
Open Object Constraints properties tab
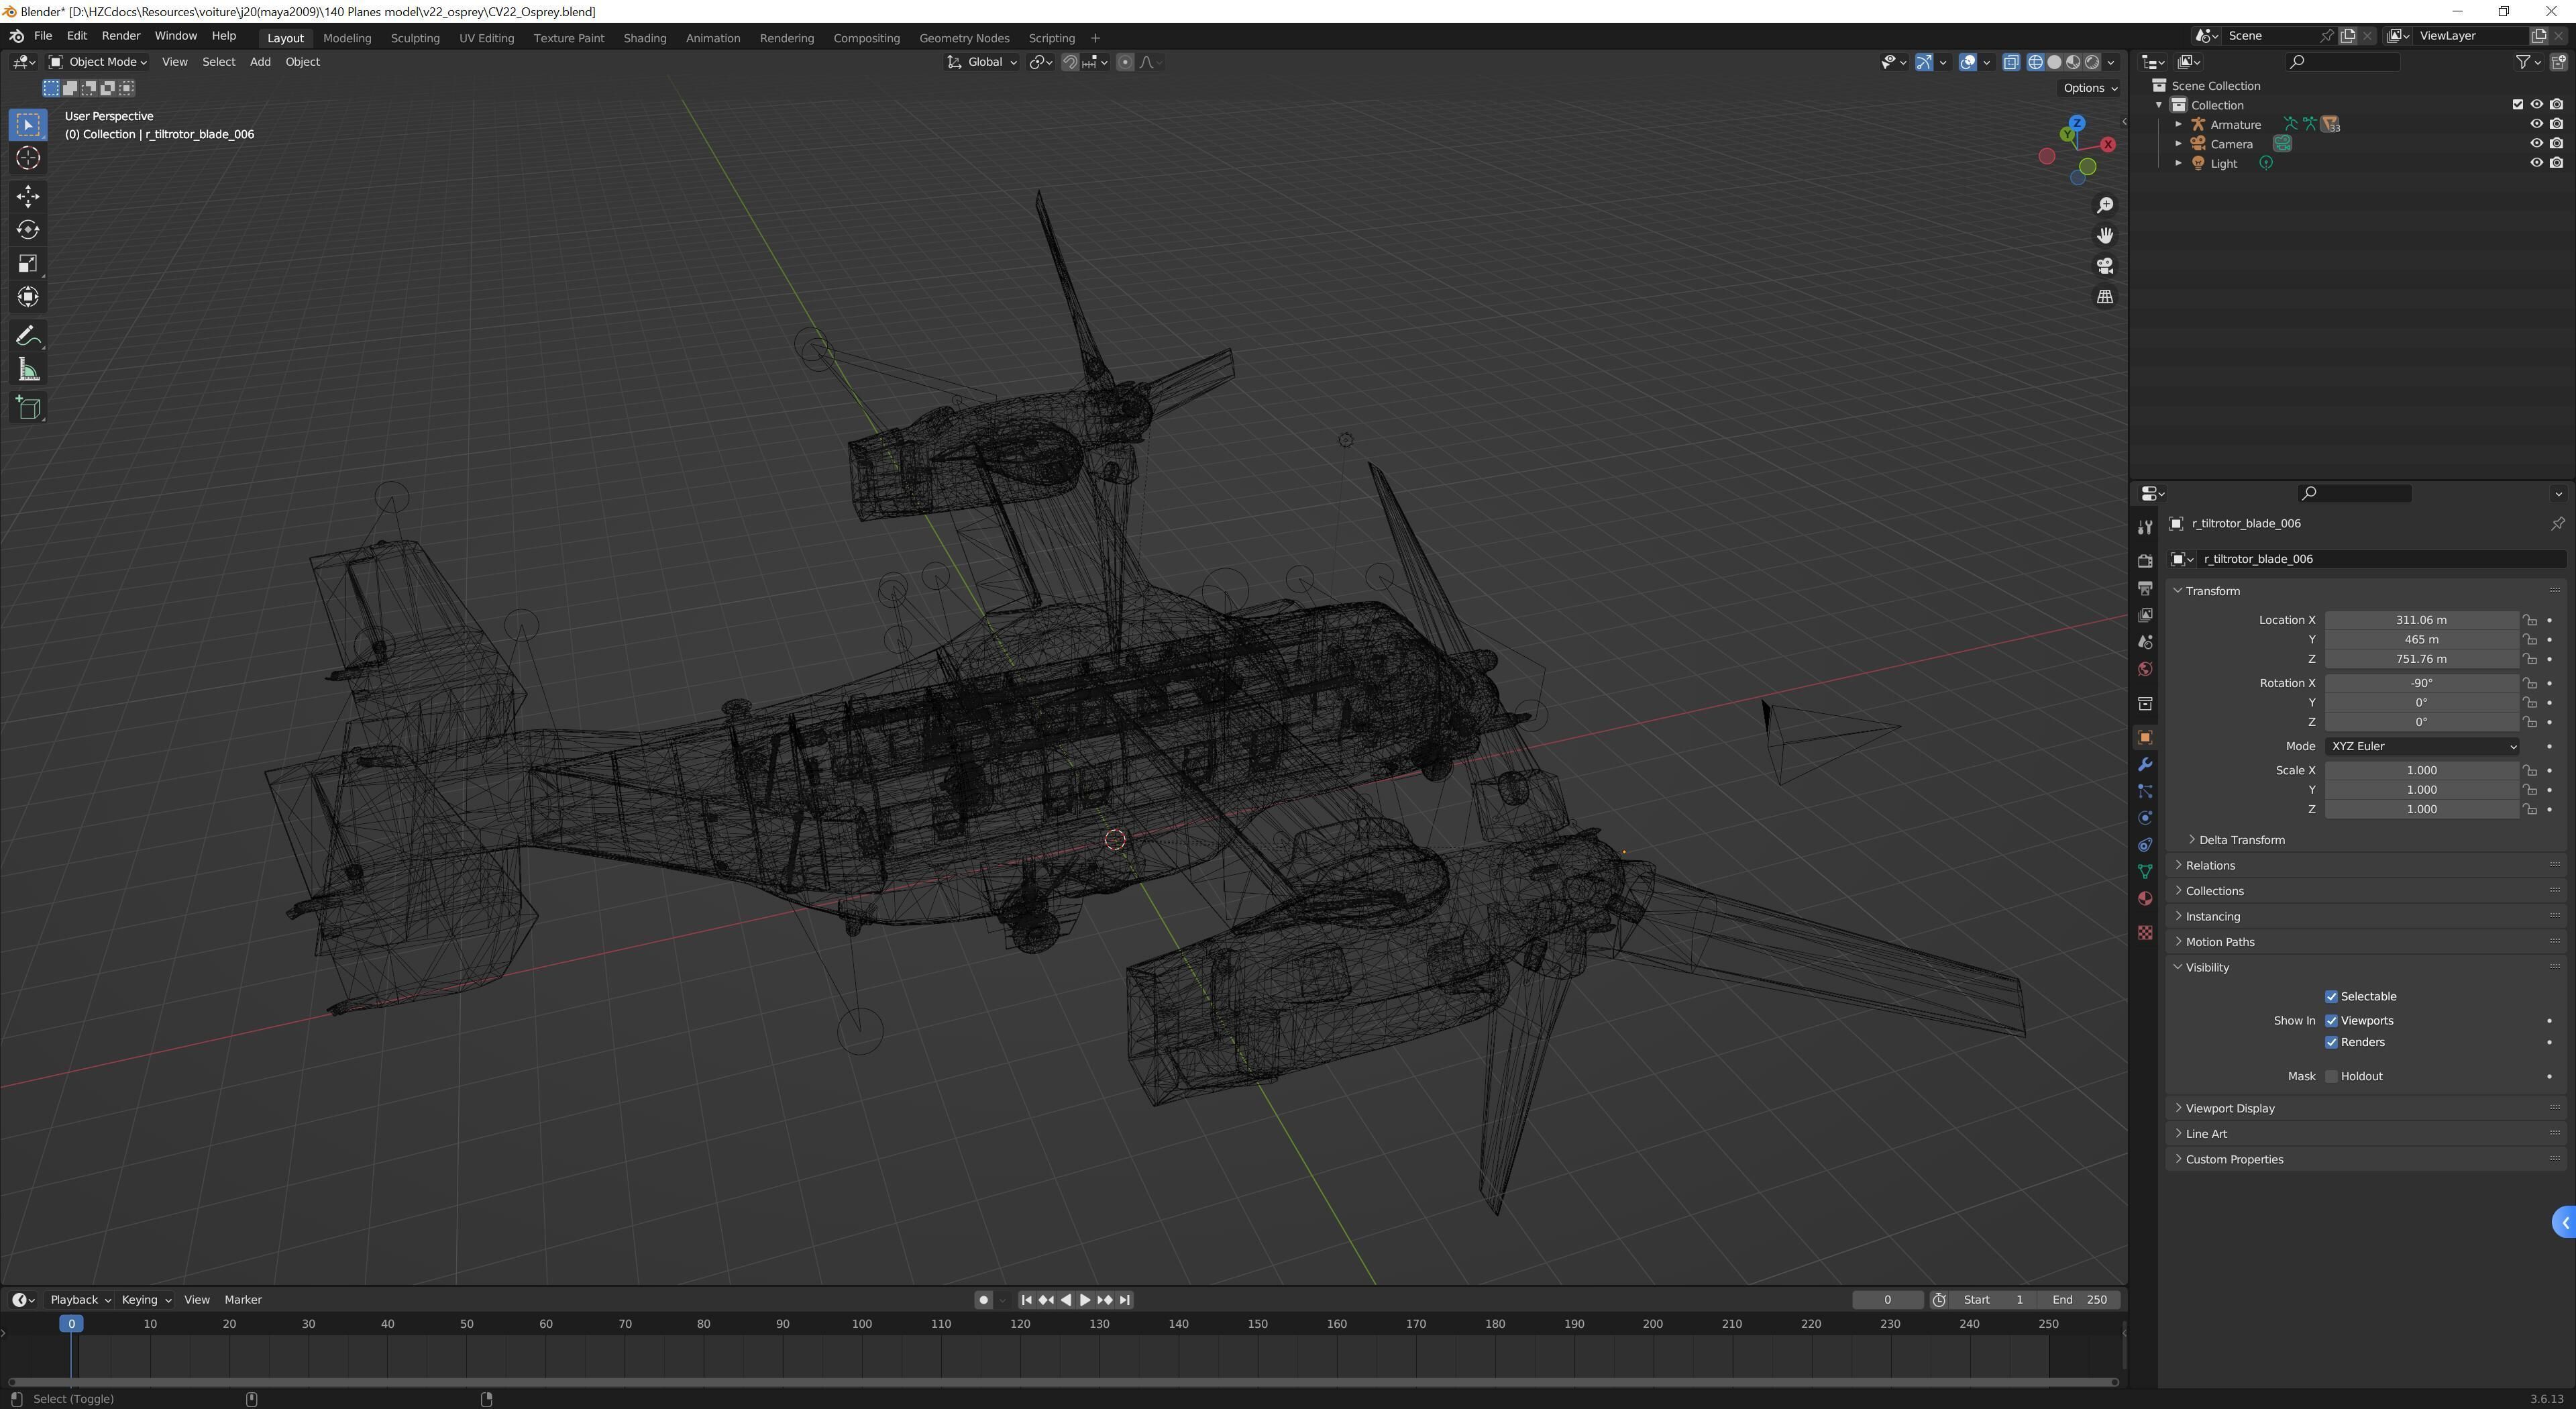(x=2144, y=846)
